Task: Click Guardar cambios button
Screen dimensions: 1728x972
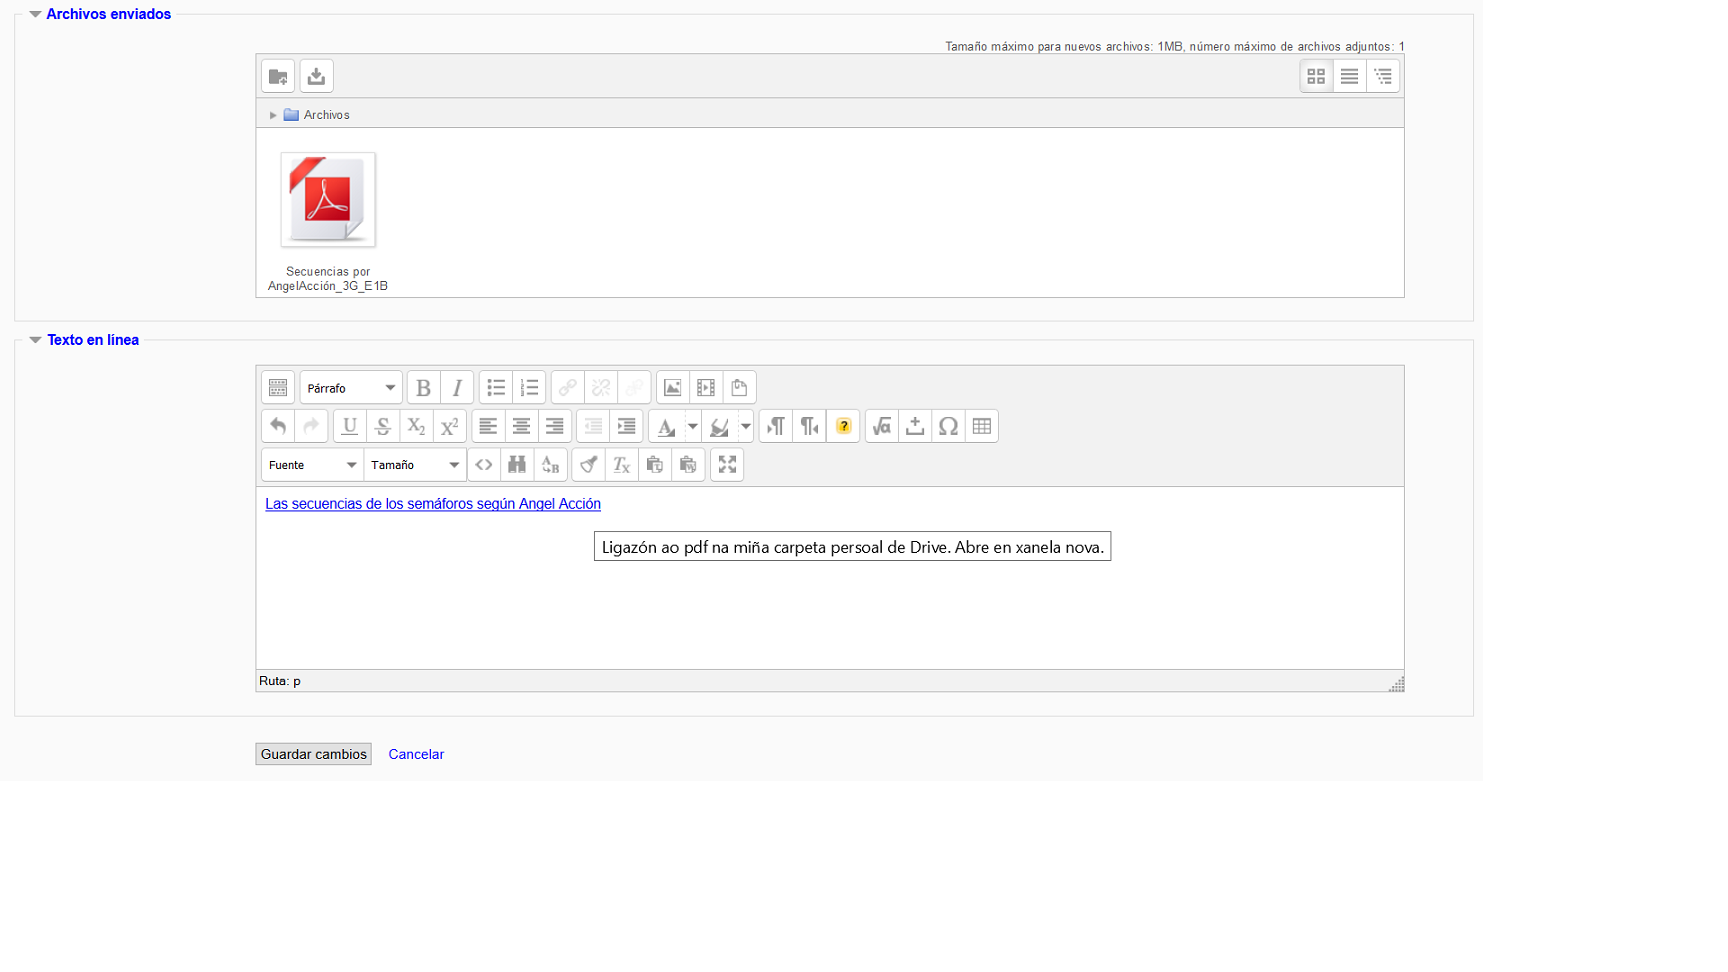Action: 313,754
